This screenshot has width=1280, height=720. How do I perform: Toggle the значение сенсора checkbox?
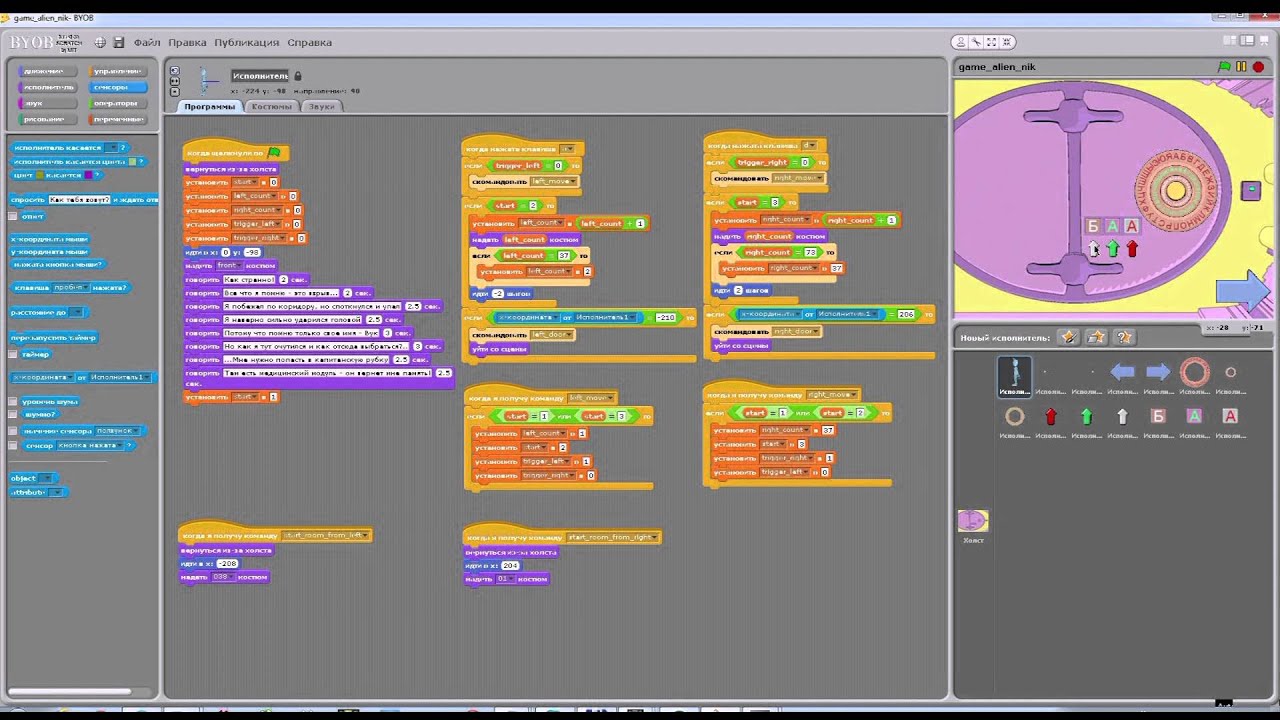pyautogui.click(x=13, y=431)
